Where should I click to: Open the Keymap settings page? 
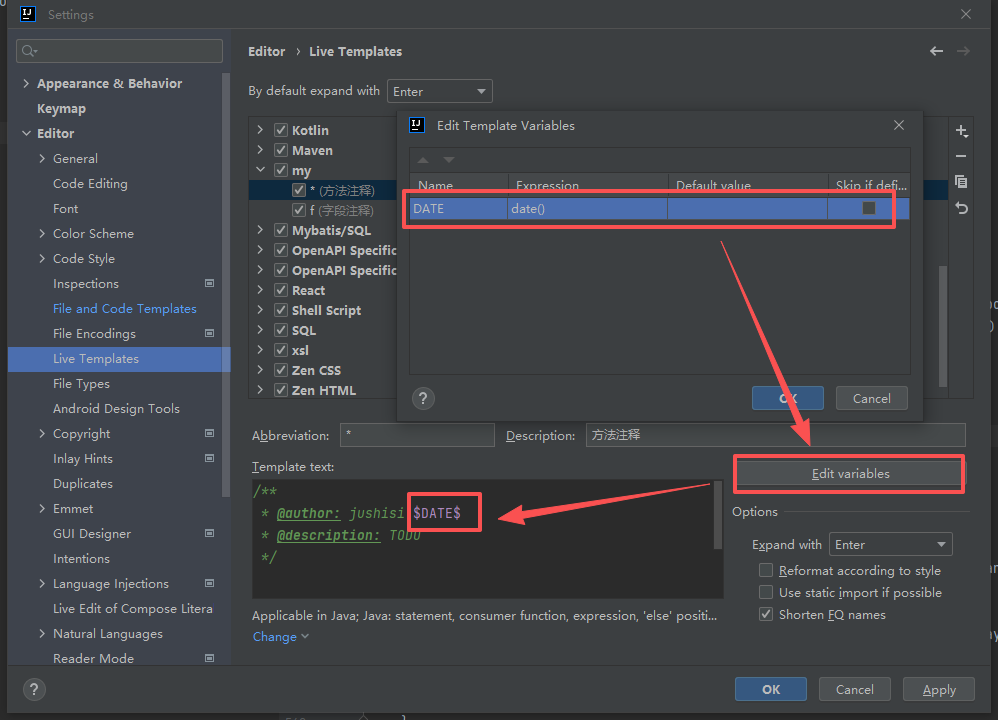click(x=61, y=109)
